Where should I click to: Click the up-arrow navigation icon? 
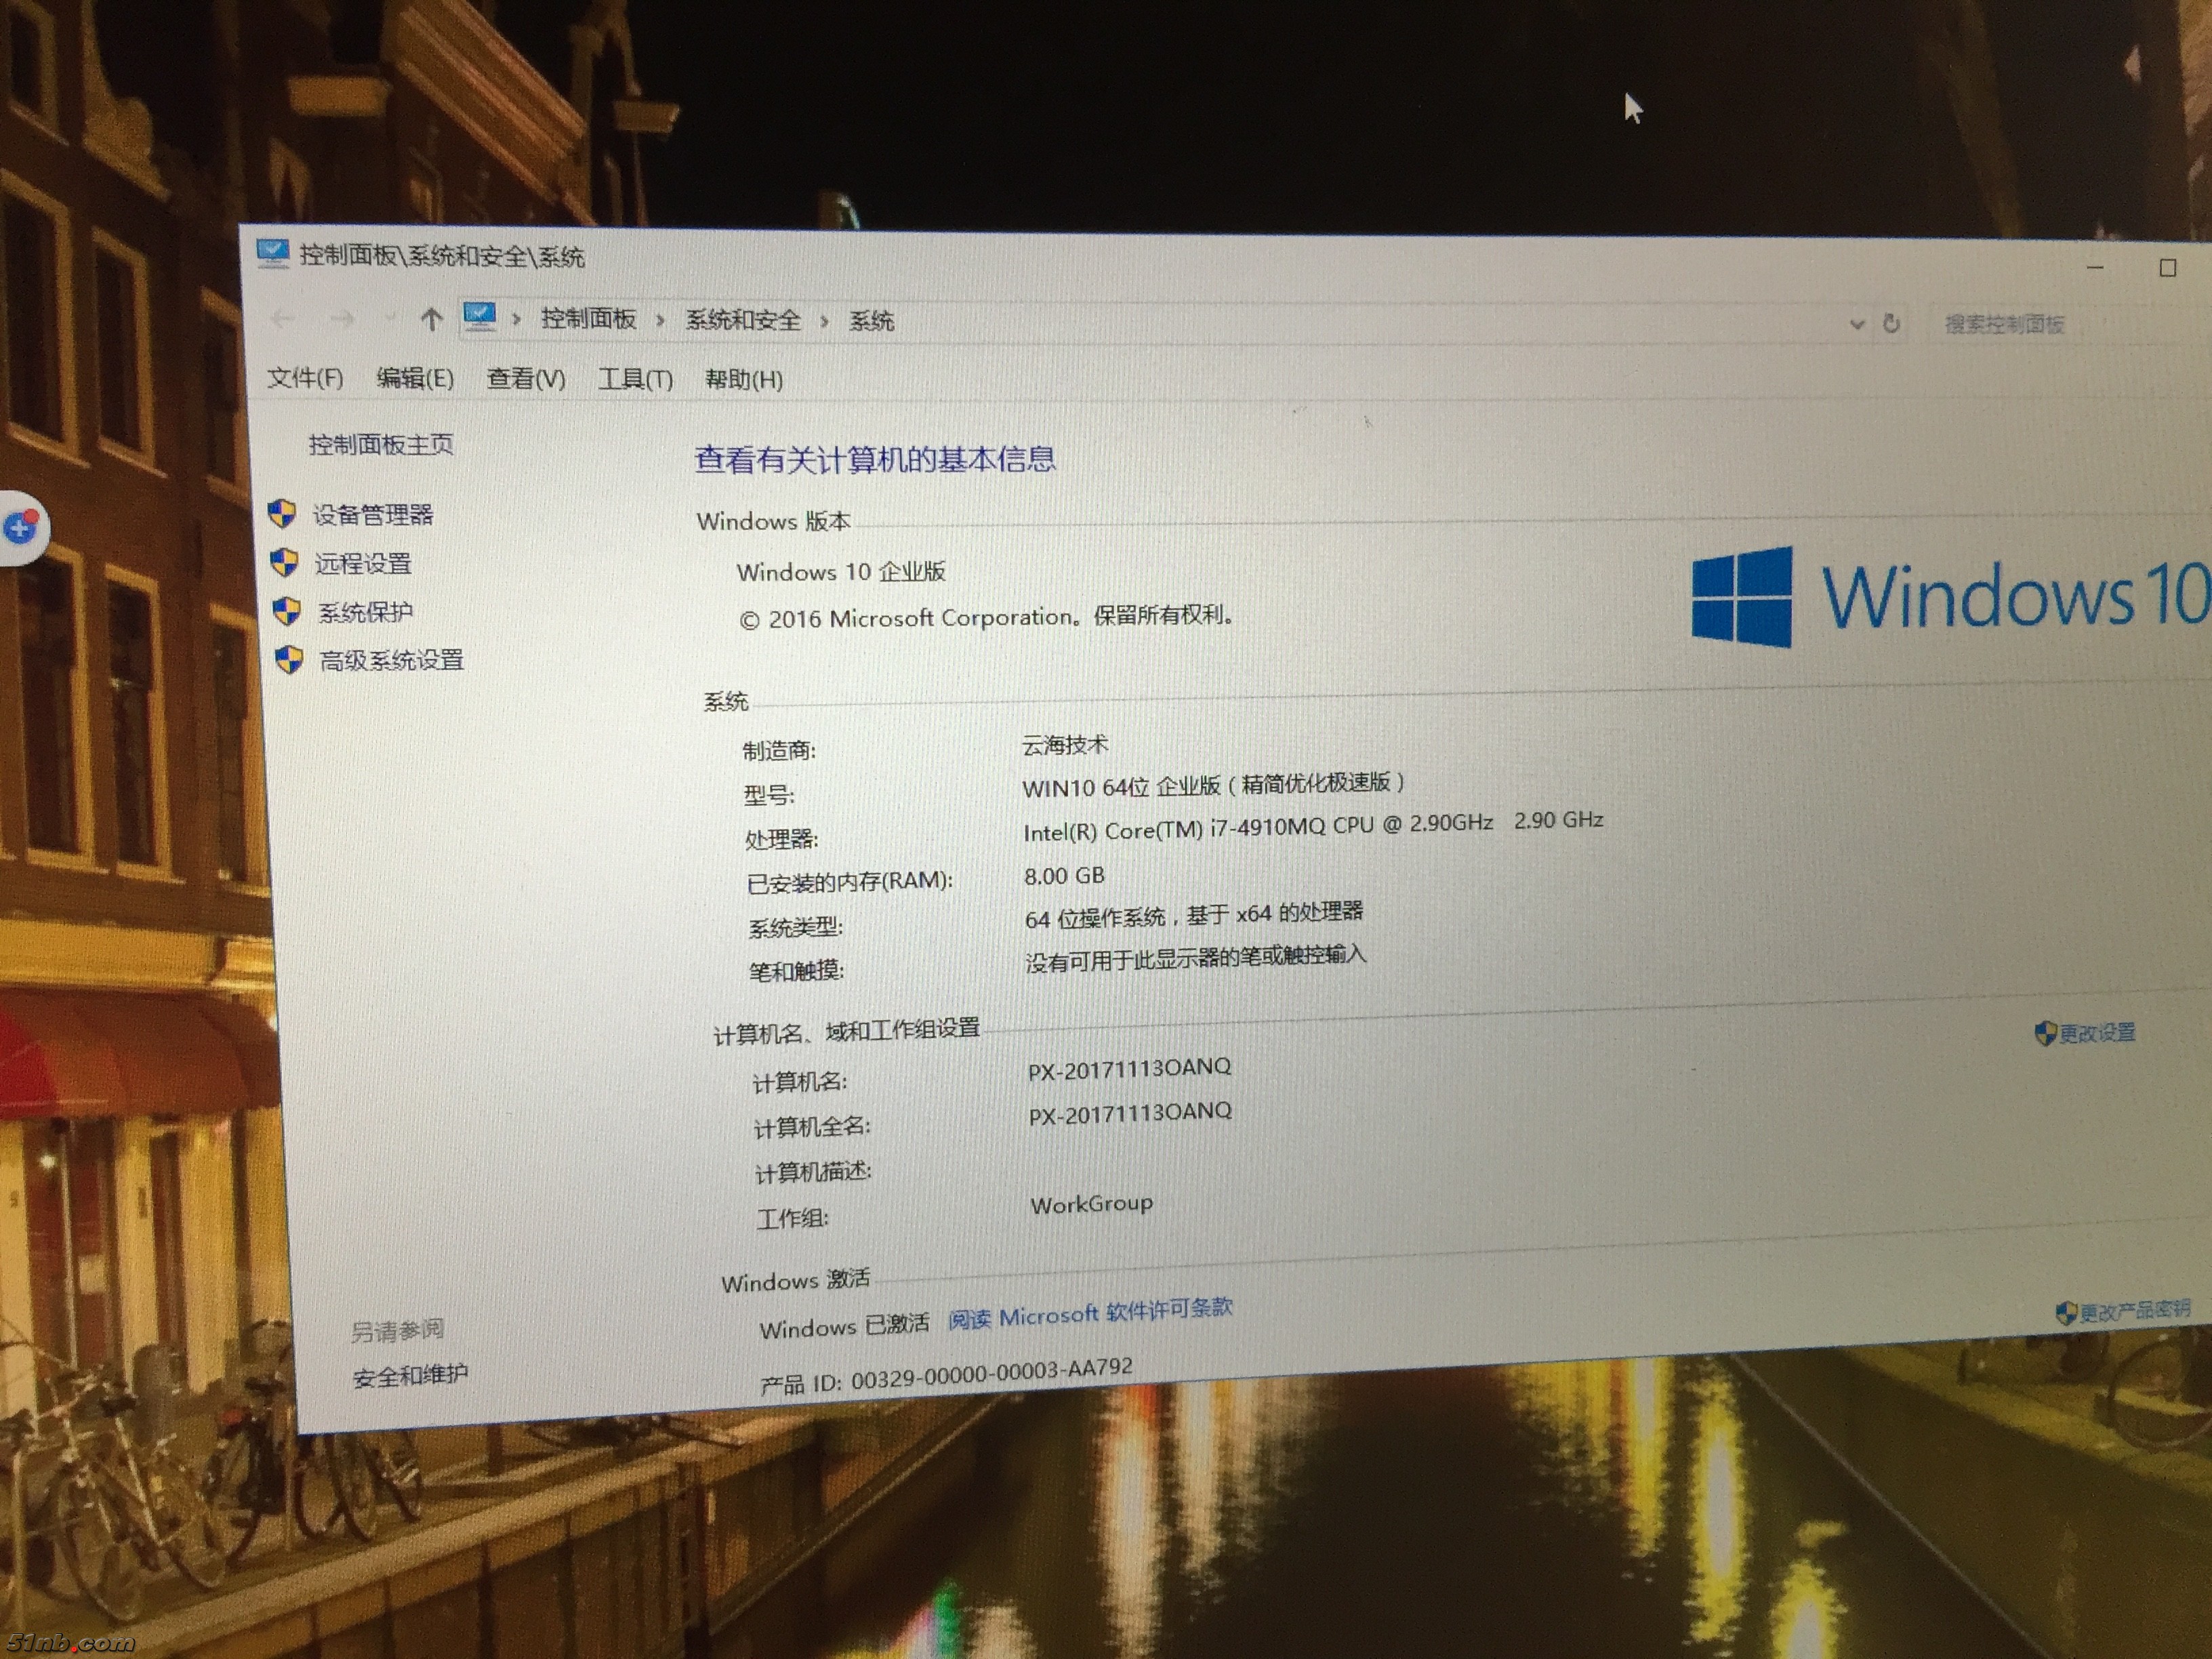[431, 319]
